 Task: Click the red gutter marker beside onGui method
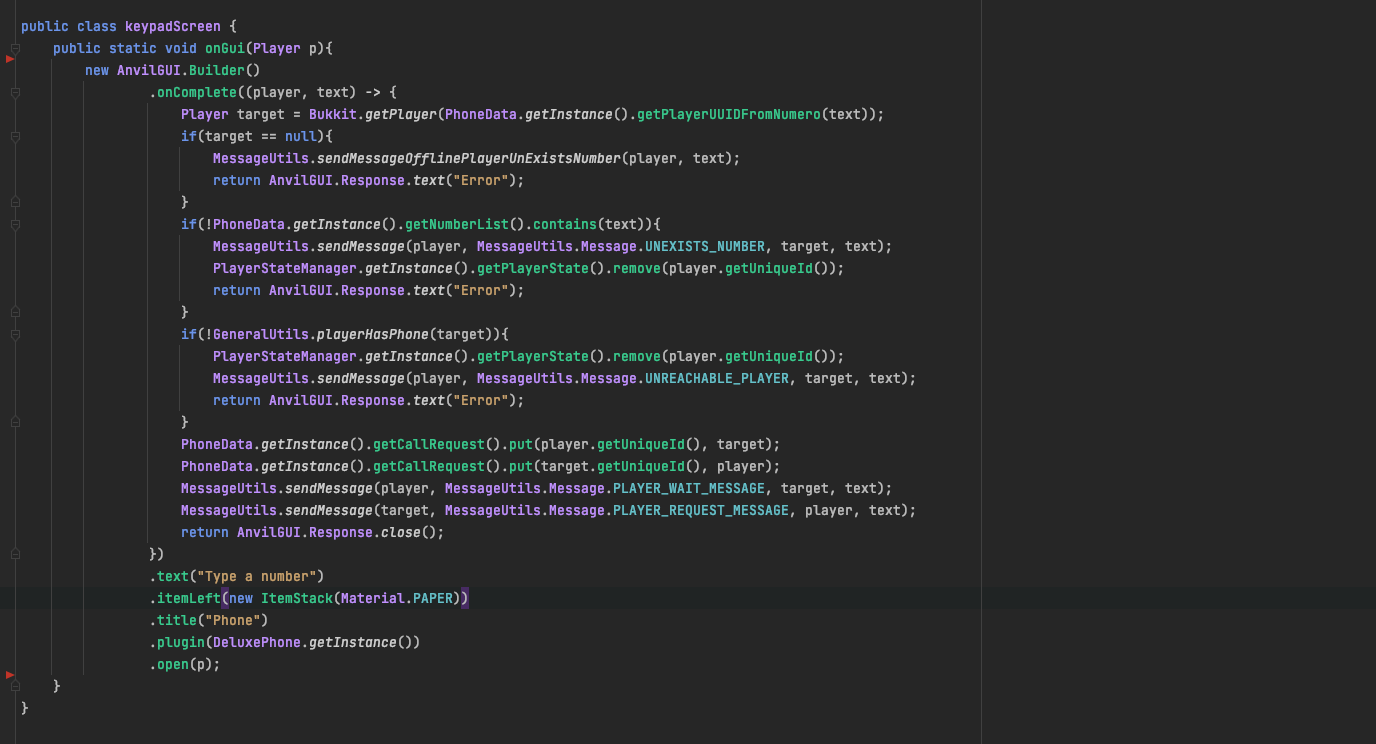tap(9, 58)
